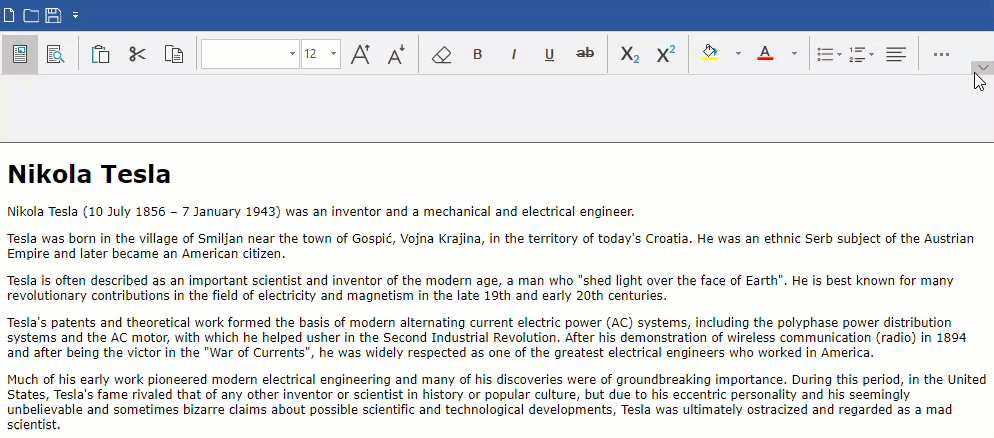Screen dimensions: 994x438
Task: Show more toolbar options with ellipsis
Action: point(941,54)
